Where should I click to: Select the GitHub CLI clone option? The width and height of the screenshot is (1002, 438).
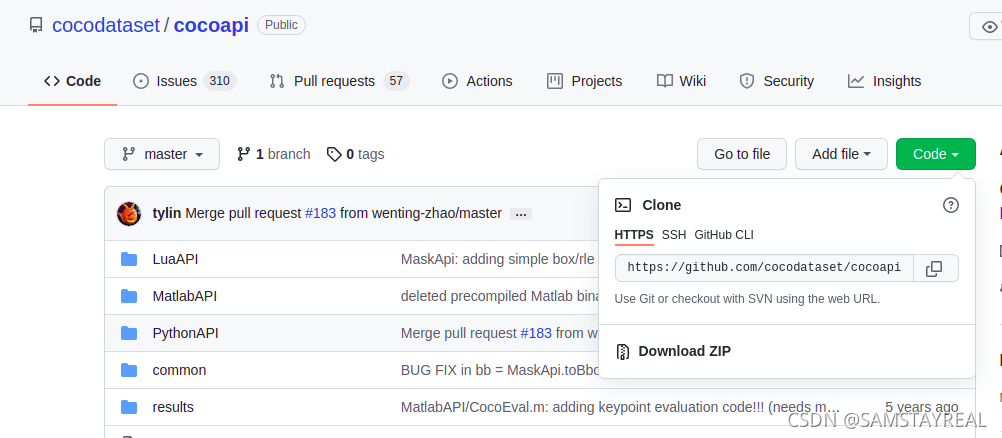pos(724,235)
